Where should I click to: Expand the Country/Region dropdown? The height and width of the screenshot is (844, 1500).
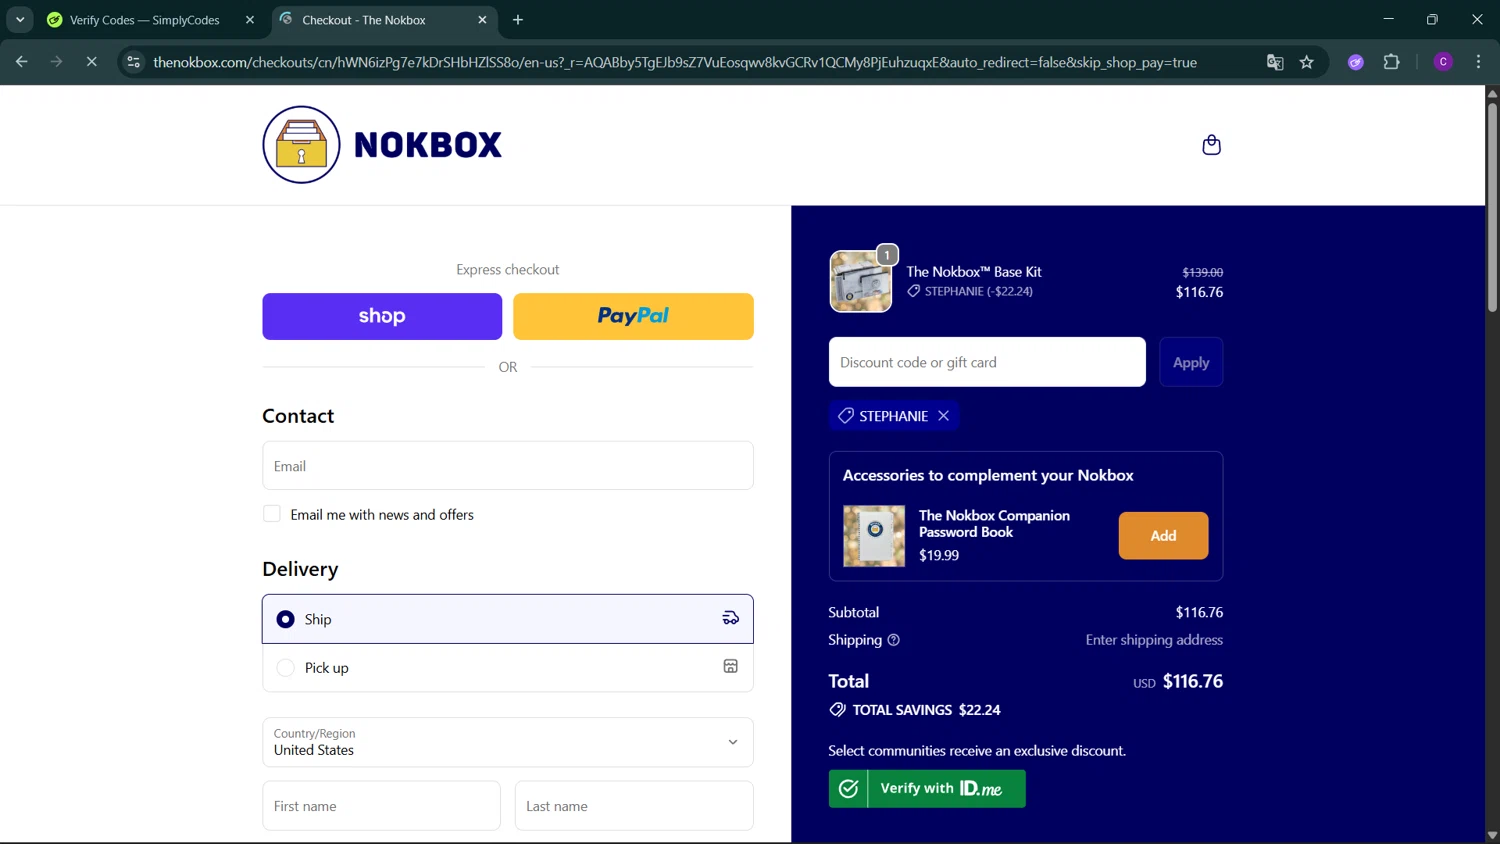tap(508, 742)
